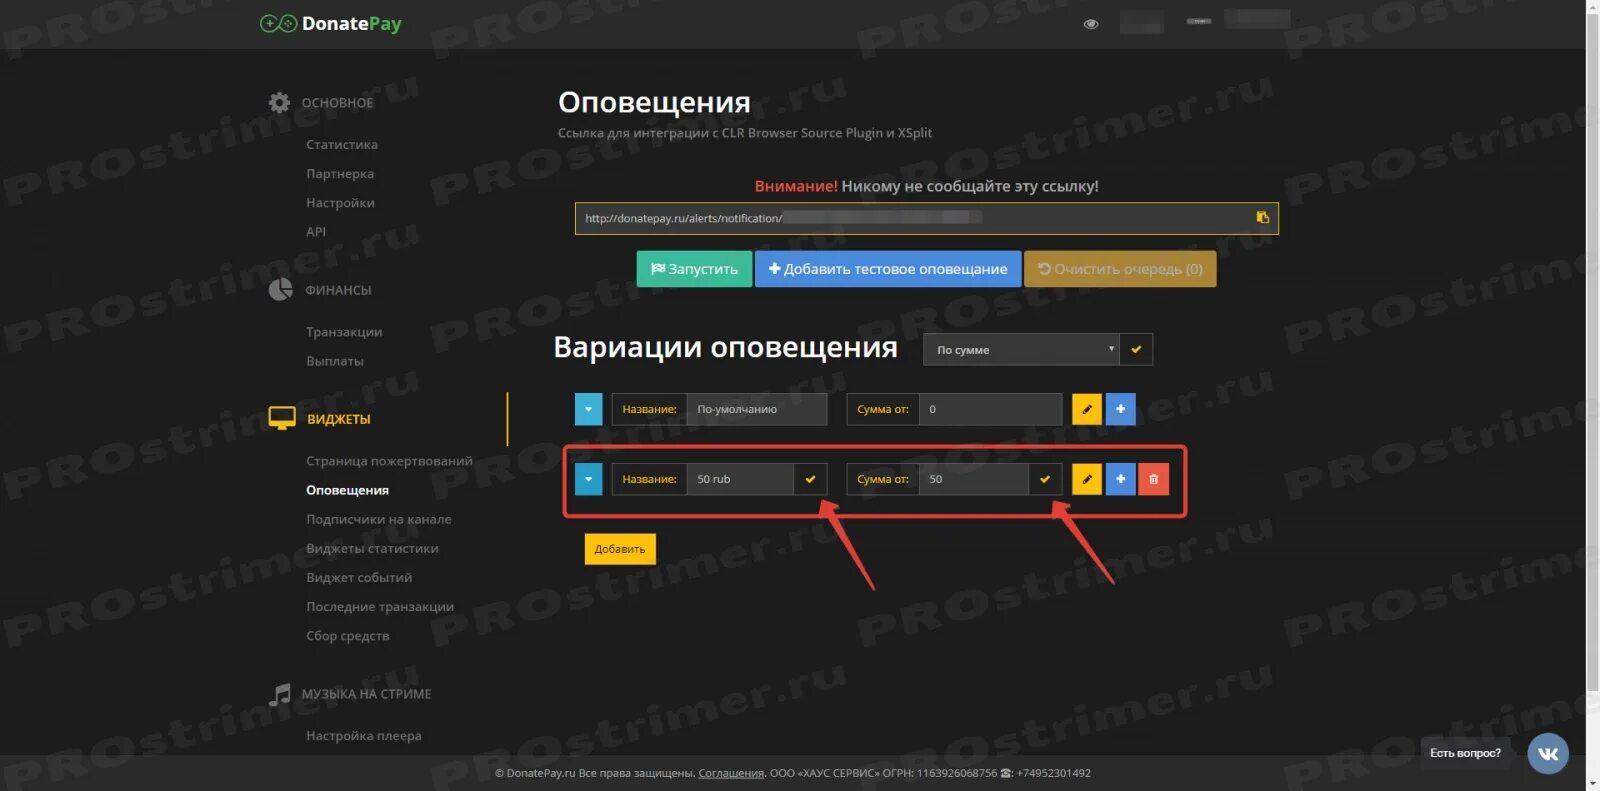Confirm the По сумме selection with the checkmark
The width and height of the screenshot is (1600, 791).
point(1136,350)
